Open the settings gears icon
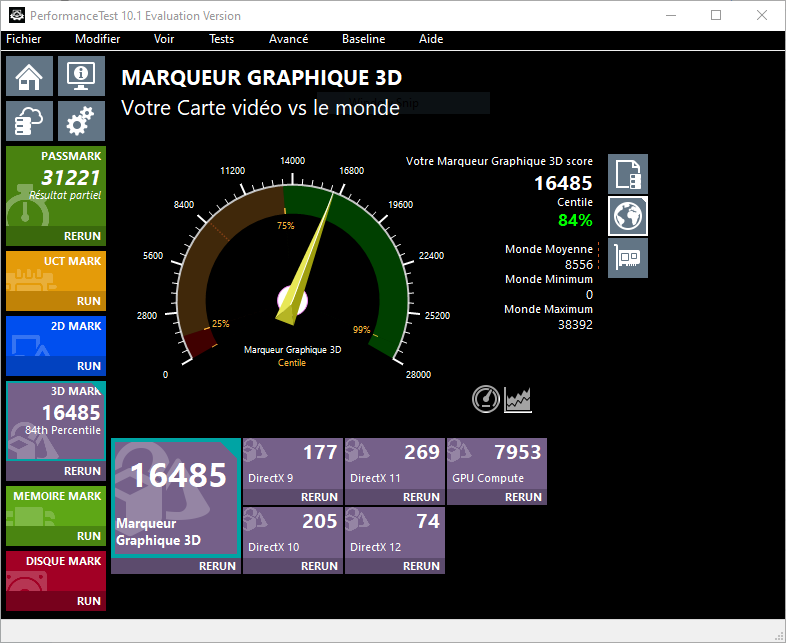 tap(81, 121)
